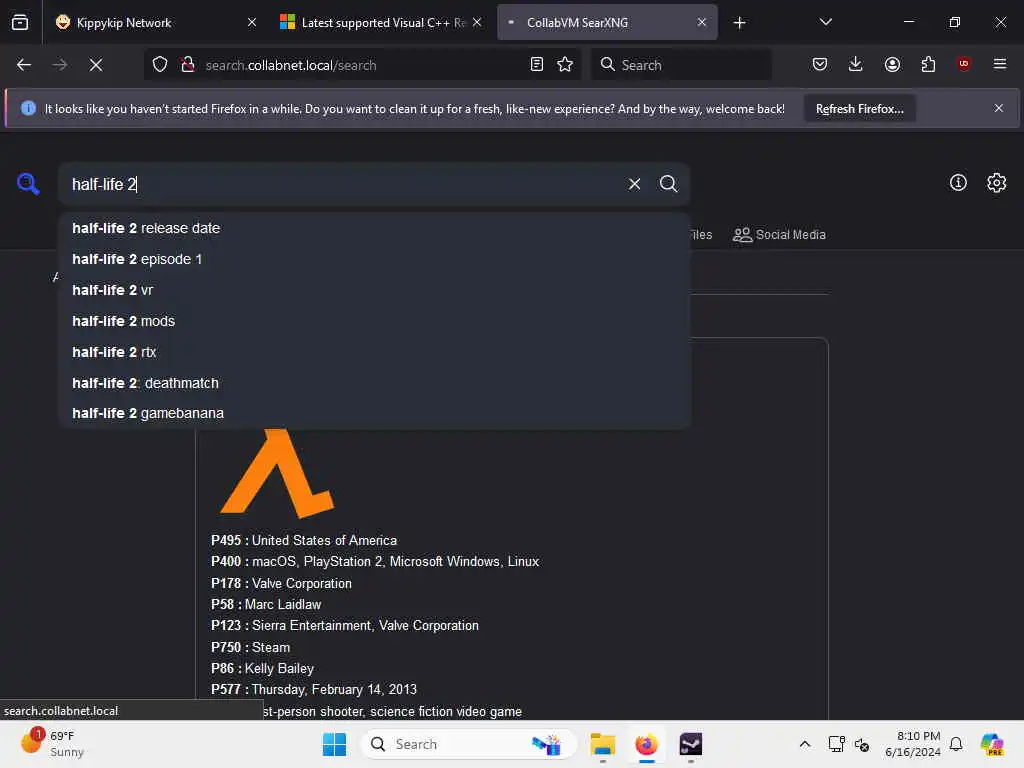
Task: Choose suggestion half-life 2 gamebanana
Action: [374, 413]
